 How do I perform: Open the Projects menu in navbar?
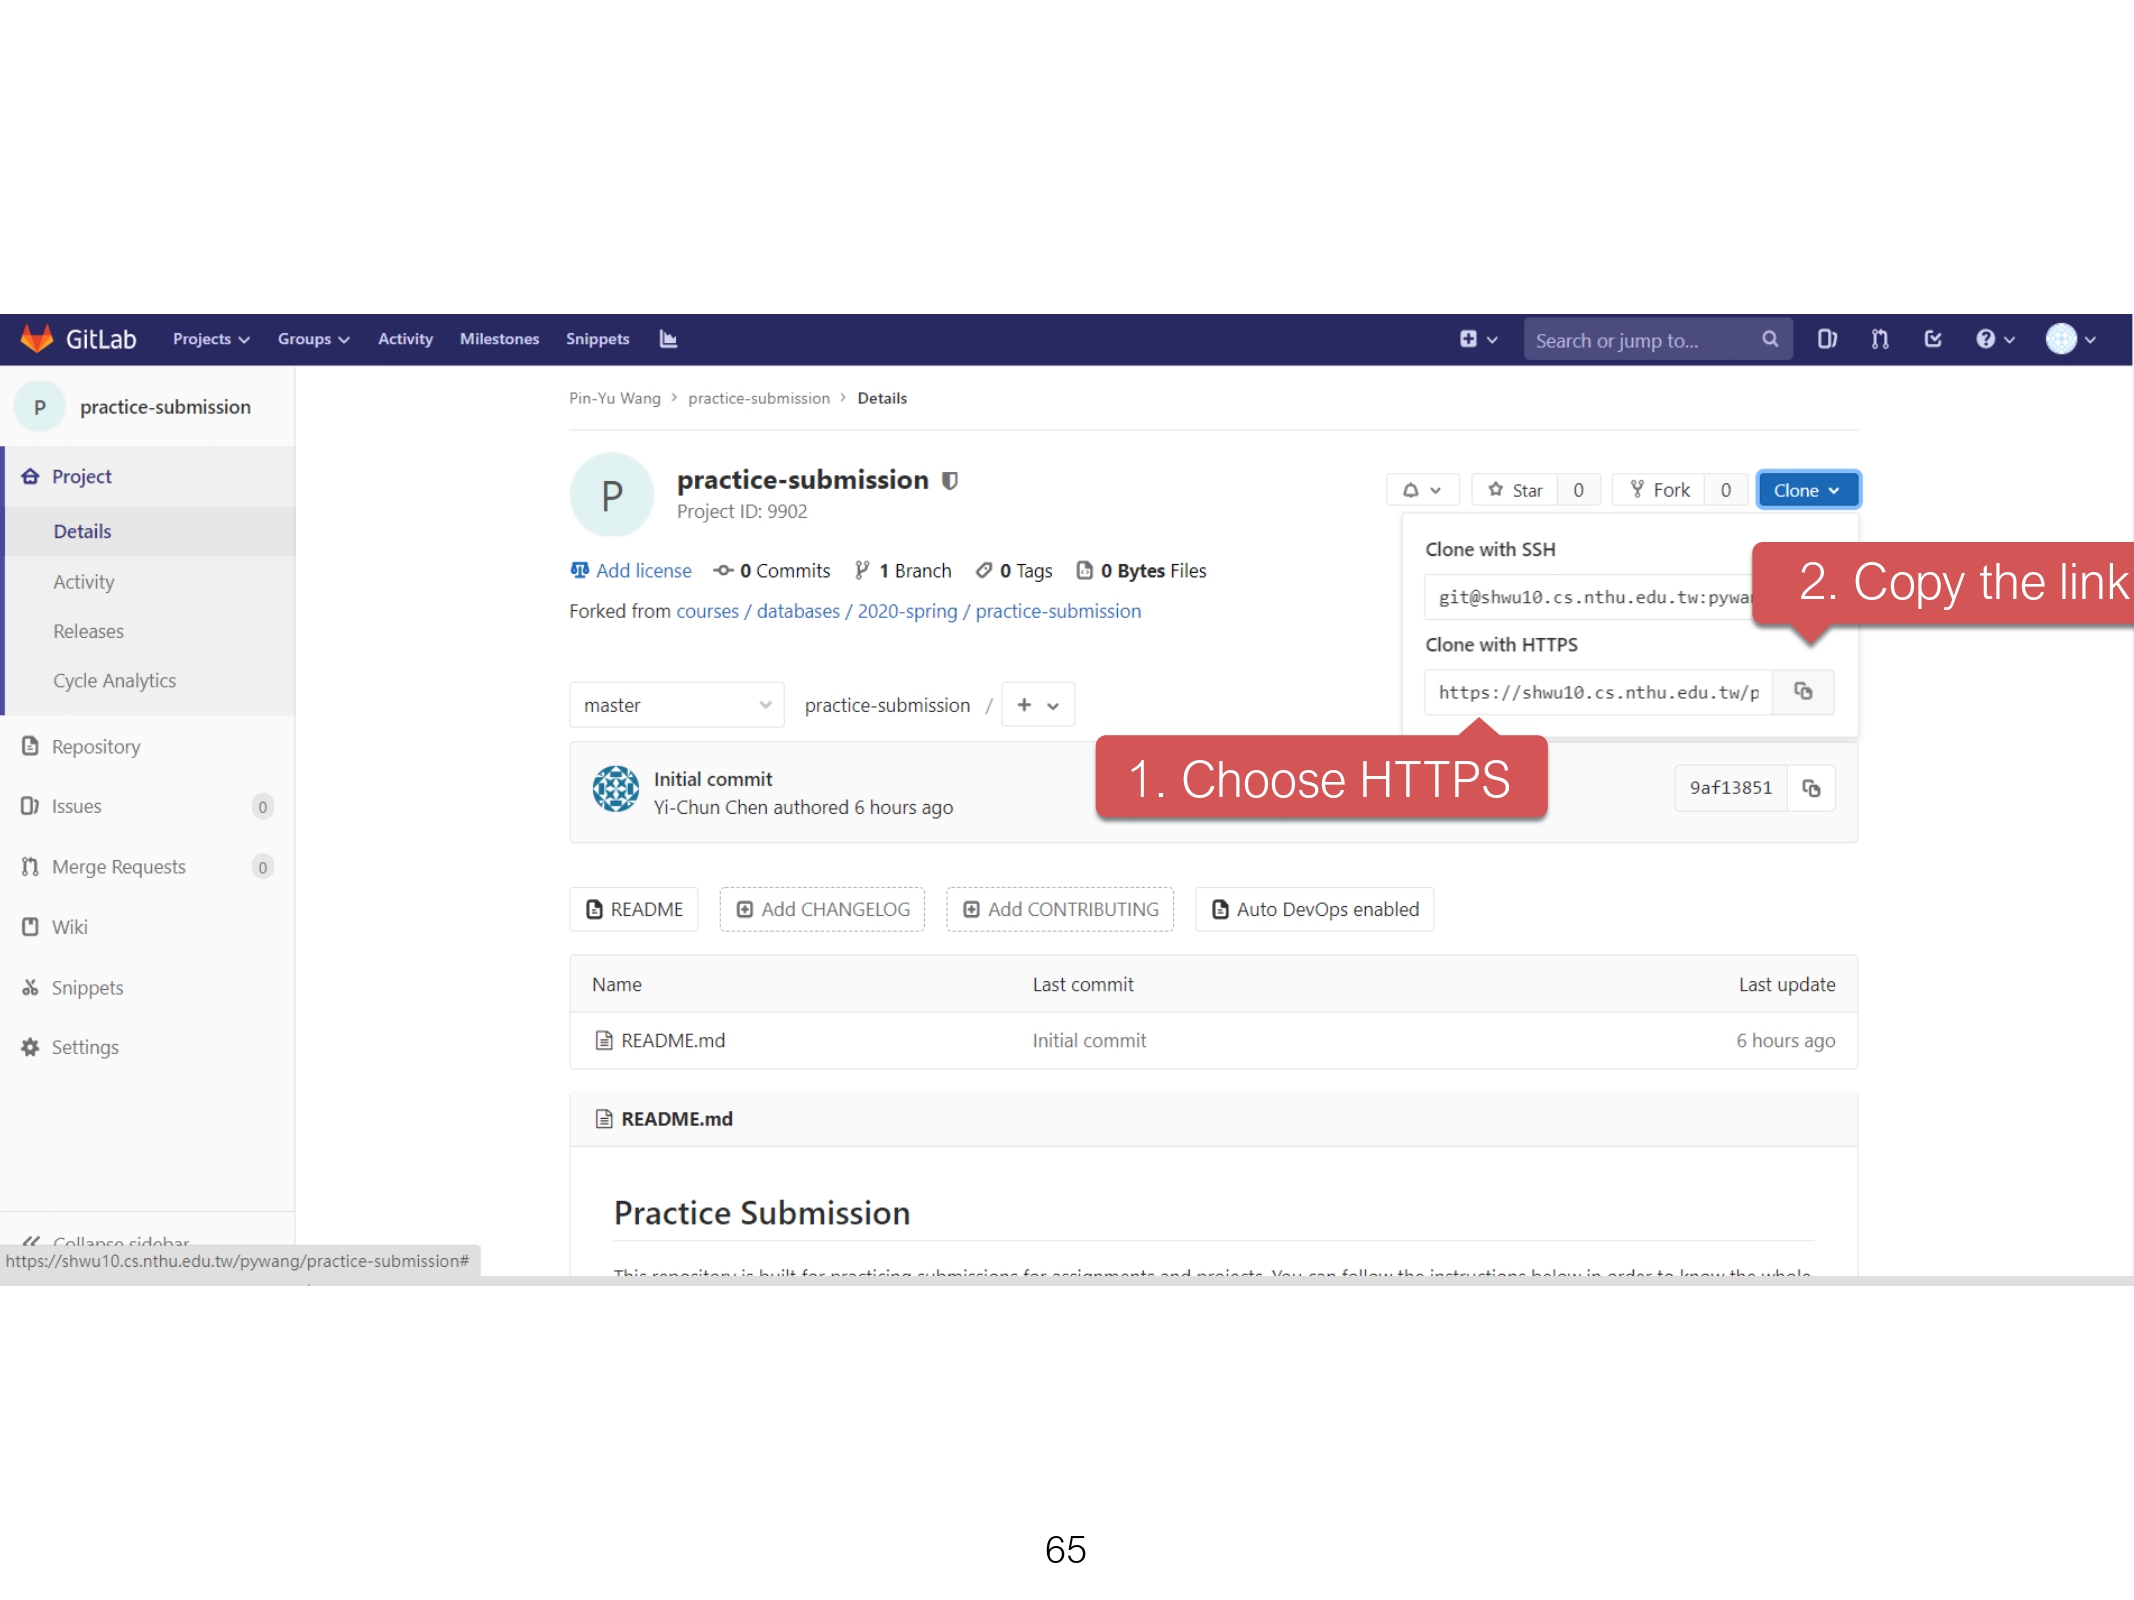[x=210, y=339]
